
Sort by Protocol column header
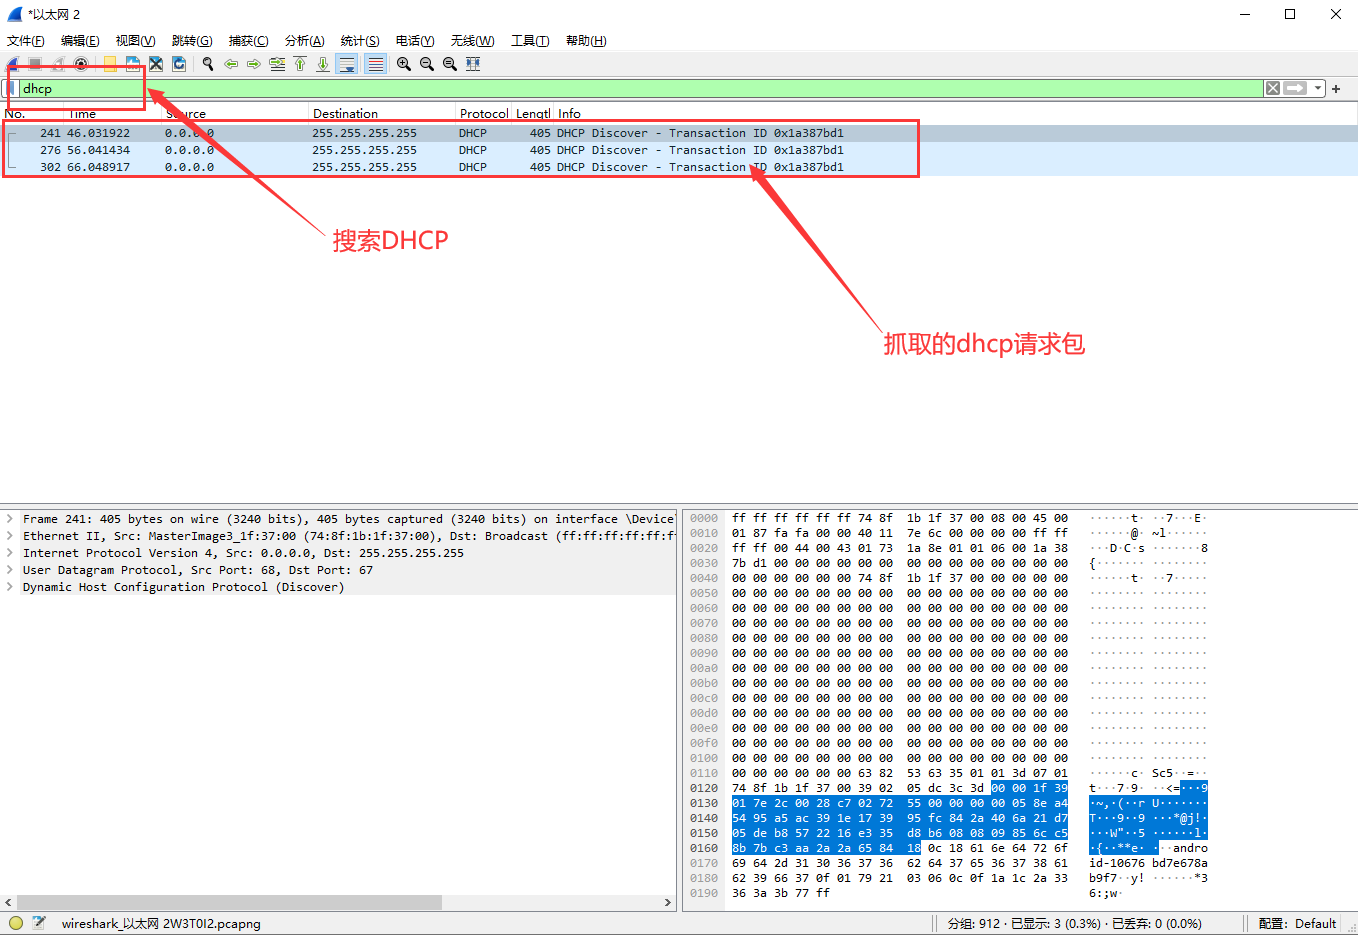(484, 114)
